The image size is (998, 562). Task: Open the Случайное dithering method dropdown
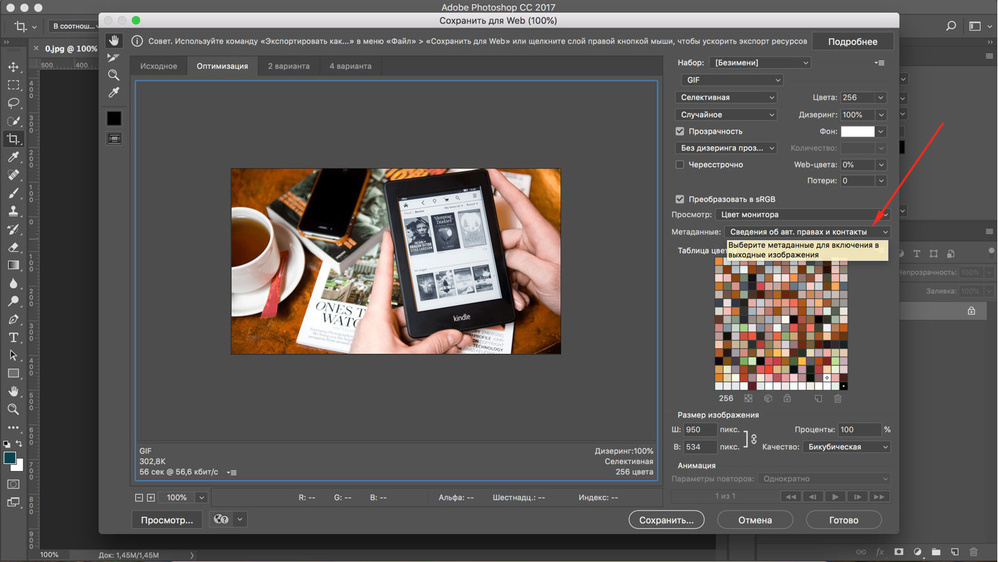tap(726, 115)
